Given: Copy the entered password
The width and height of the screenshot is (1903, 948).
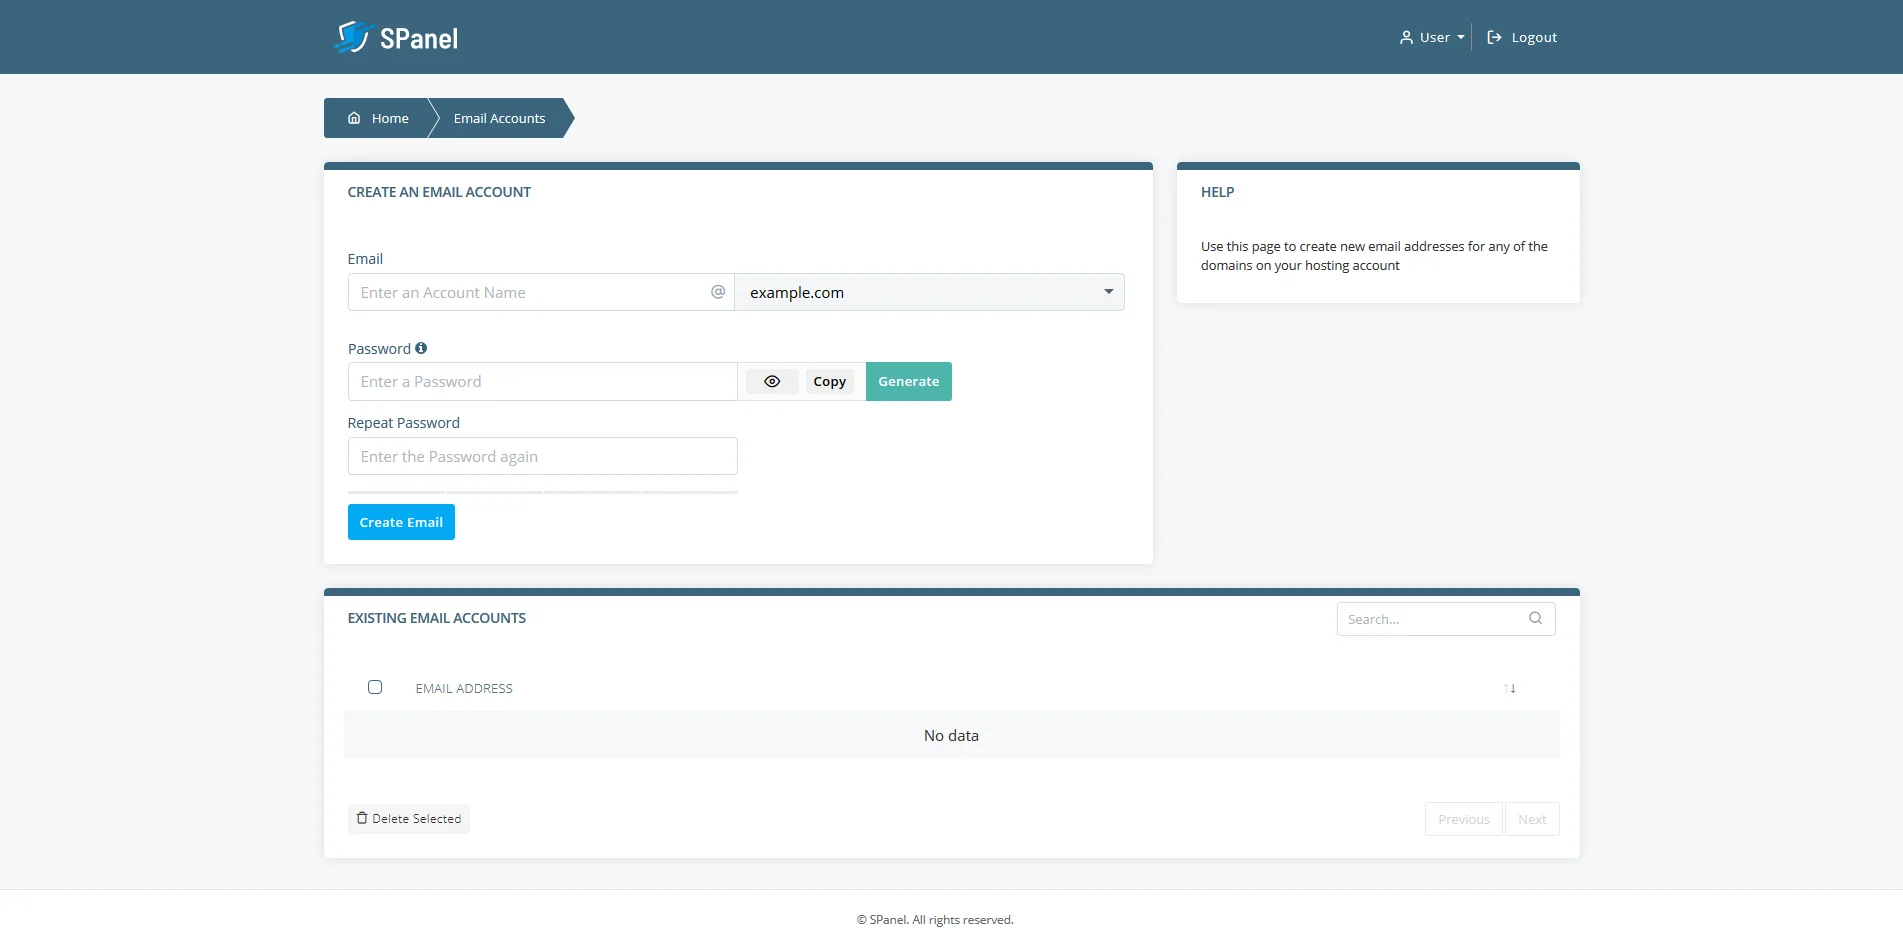Looking at the screenshot, I should click(829, 381).
